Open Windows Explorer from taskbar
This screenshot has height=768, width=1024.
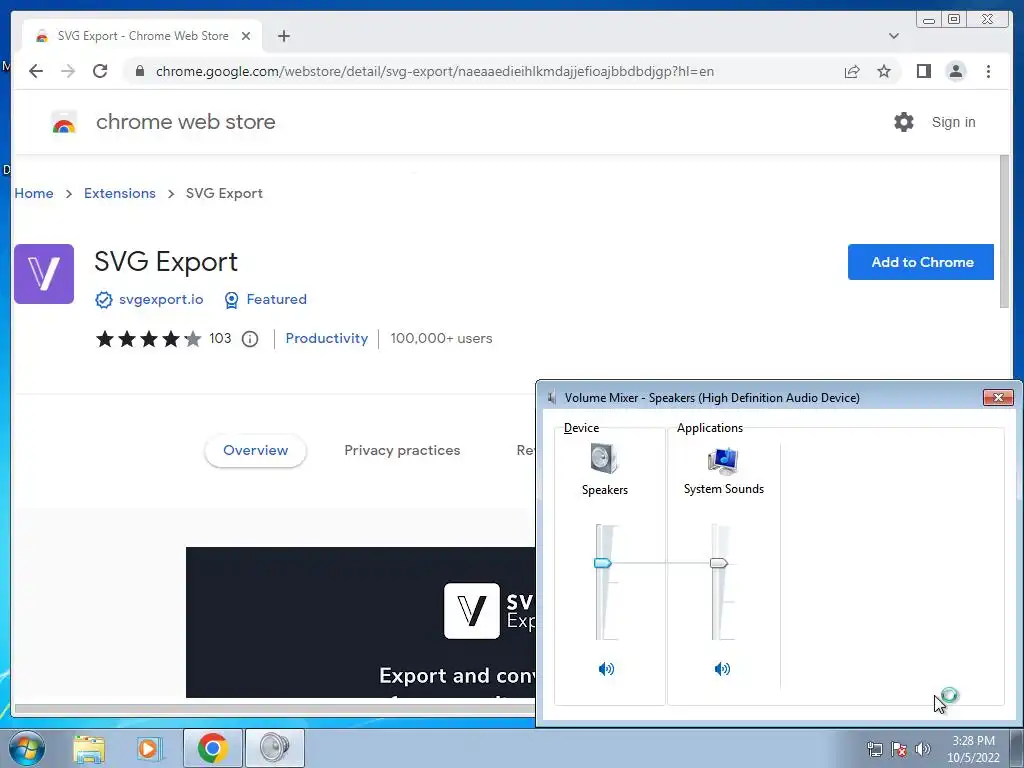coord(89,748)
